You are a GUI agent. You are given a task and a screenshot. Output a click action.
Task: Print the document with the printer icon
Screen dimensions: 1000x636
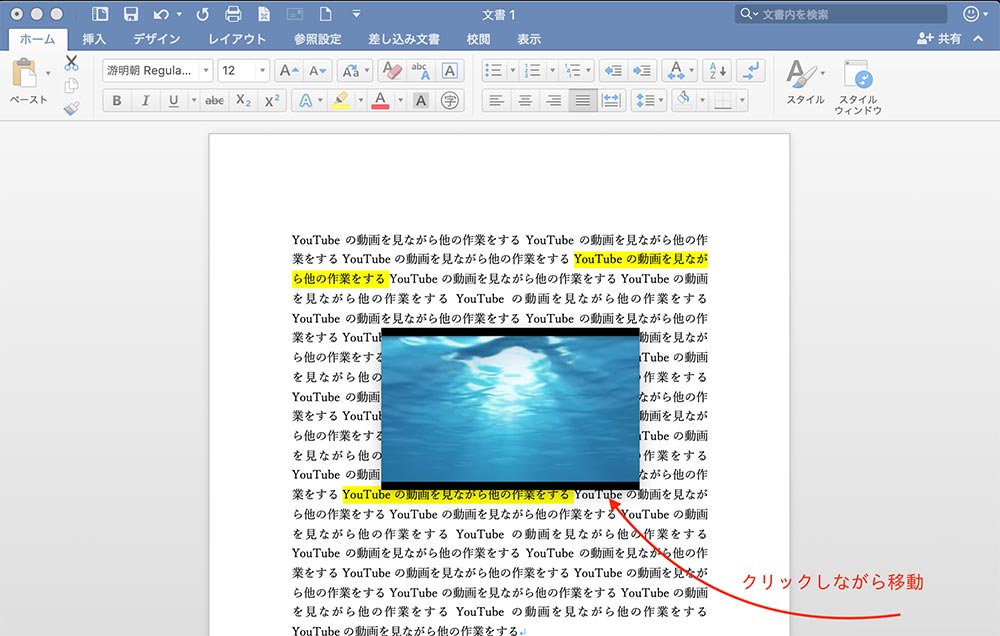233,14
